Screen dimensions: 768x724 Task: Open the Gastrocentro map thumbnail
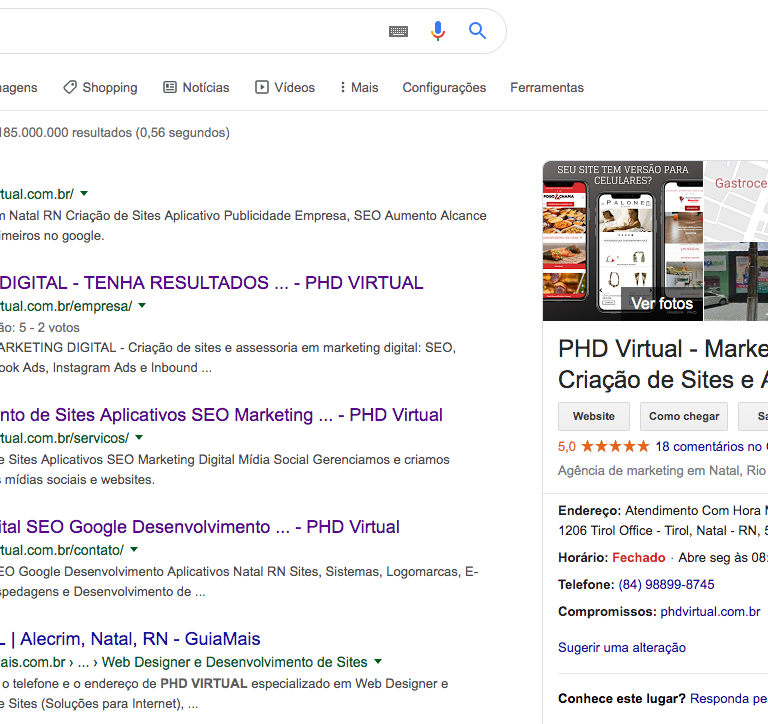(736, 201)
